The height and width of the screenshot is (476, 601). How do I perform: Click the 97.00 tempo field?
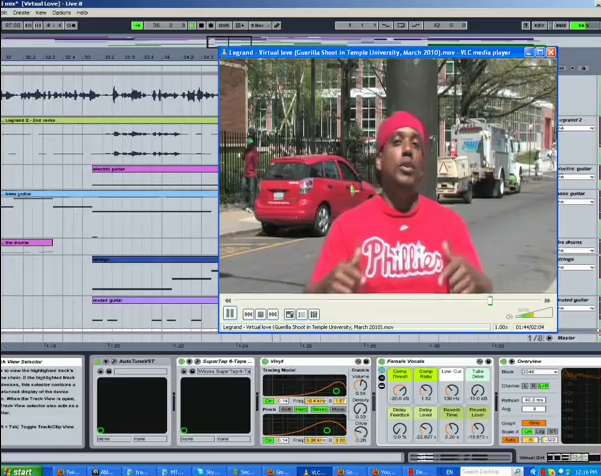tap(12, 25)
